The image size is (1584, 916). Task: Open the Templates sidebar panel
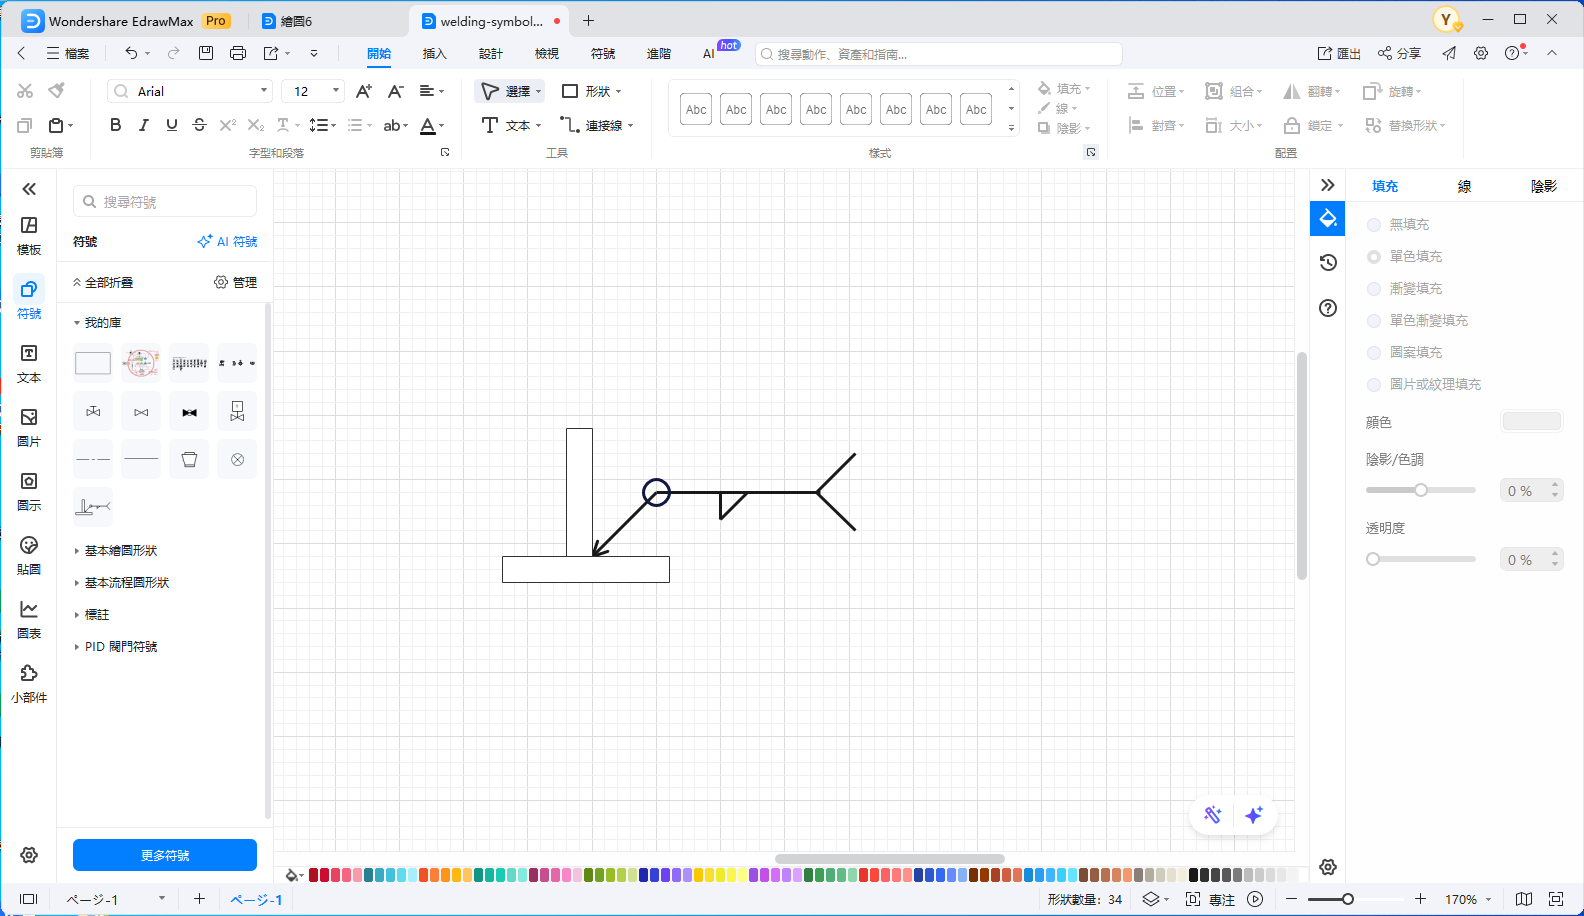pos(29,235)
